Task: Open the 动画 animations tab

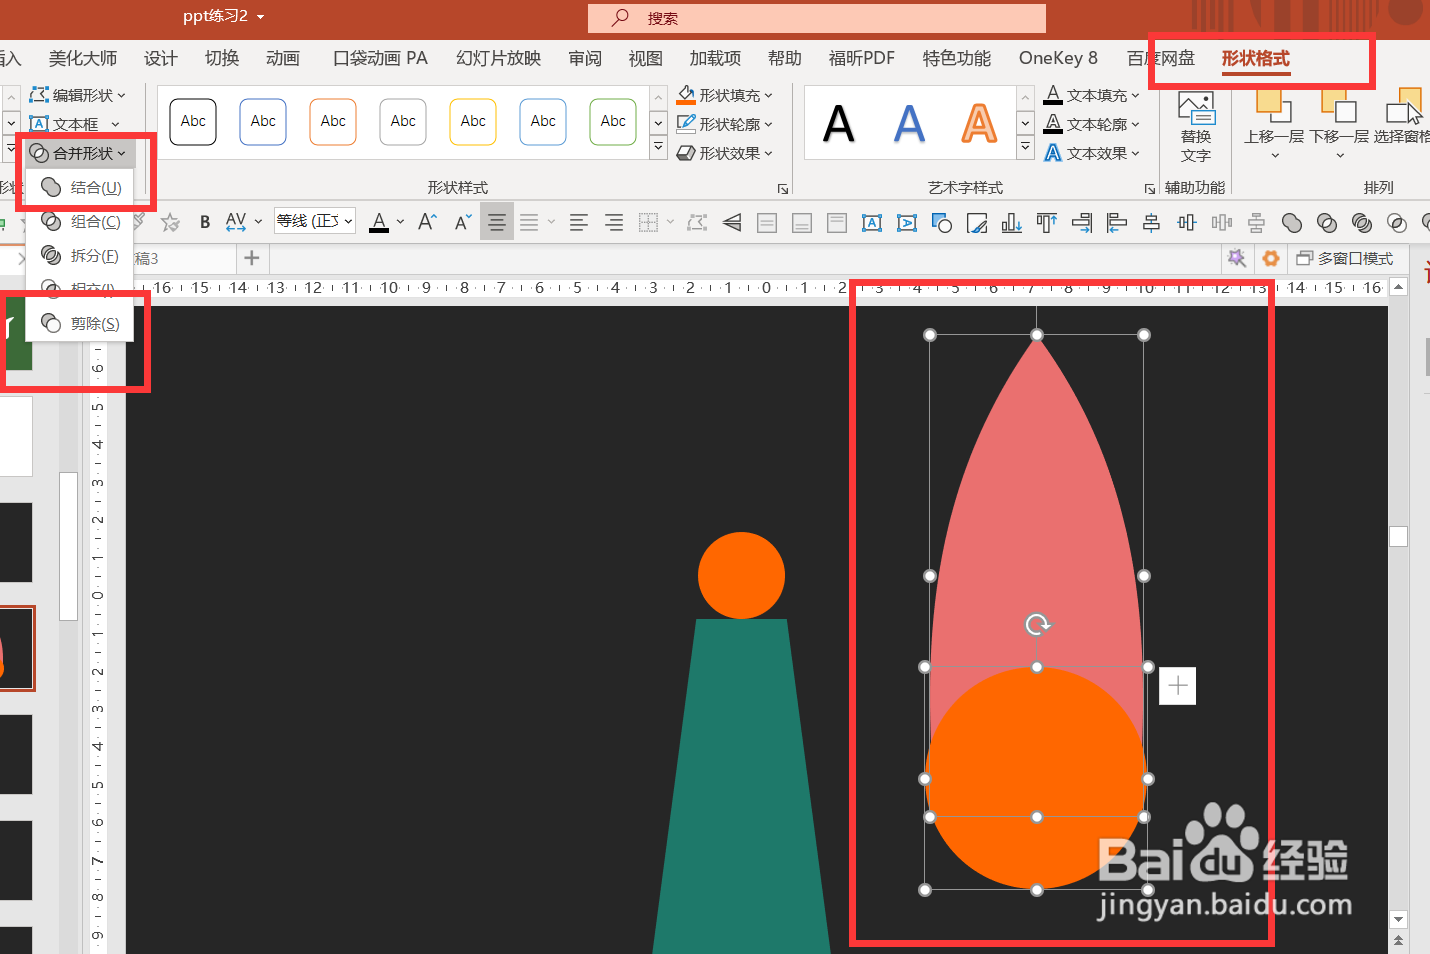Action: (x=283, y=58)
